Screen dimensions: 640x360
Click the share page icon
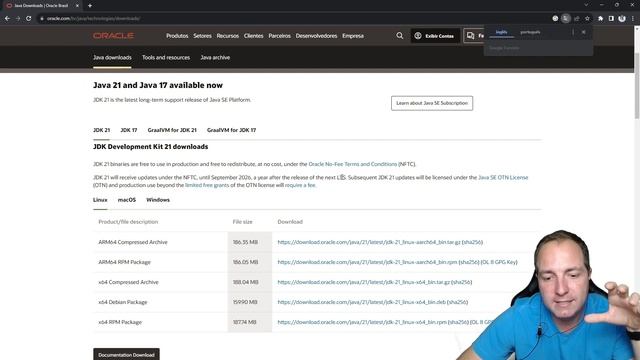pos(576,18)
